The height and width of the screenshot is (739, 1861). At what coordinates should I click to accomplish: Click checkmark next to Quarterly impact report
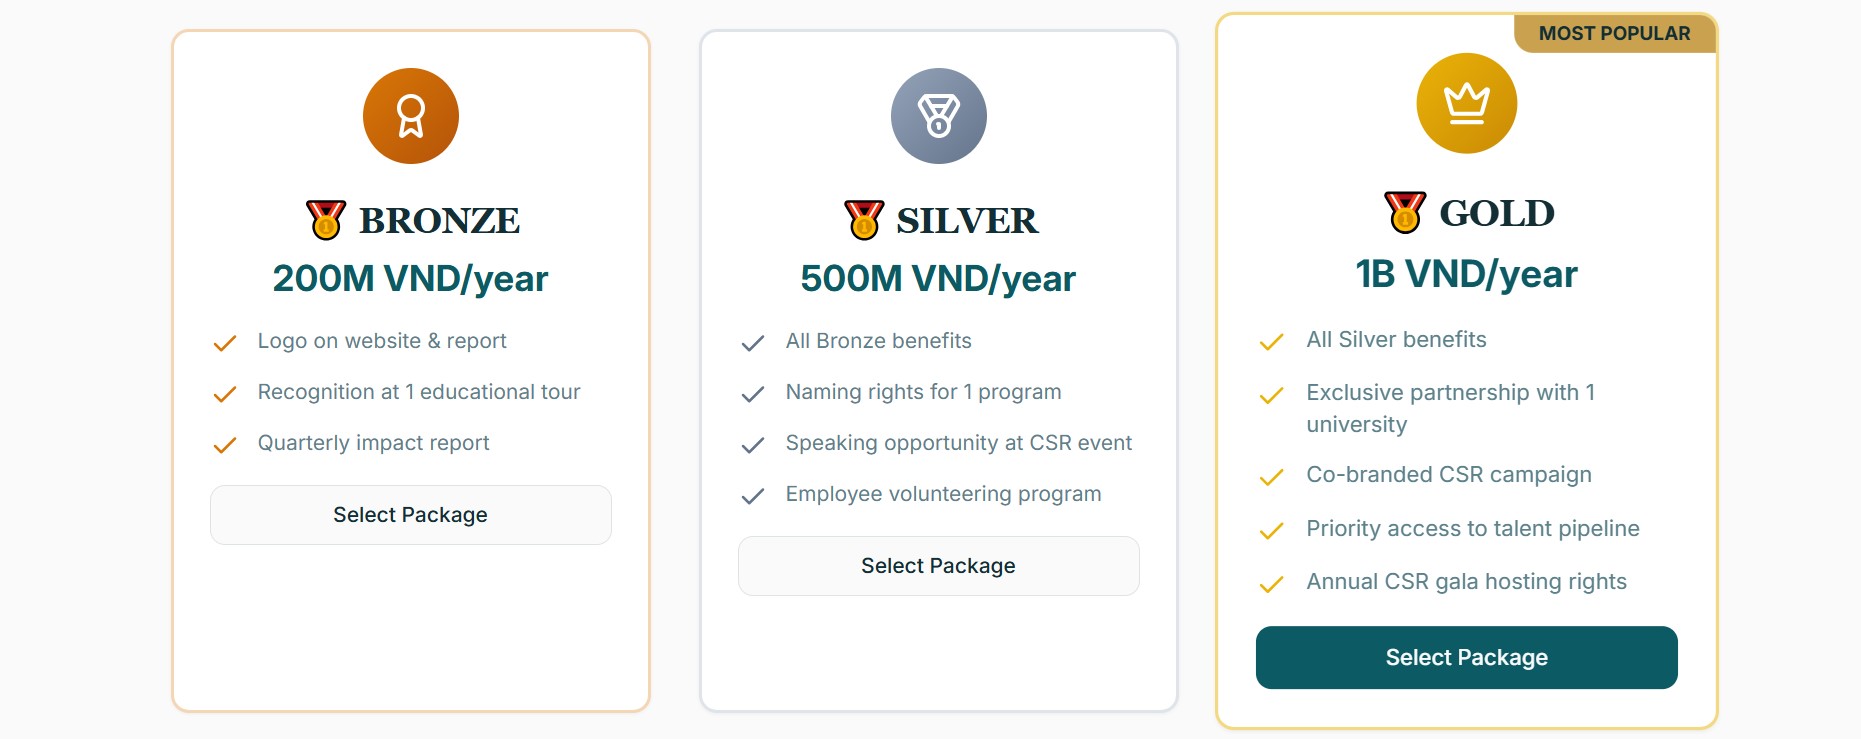225,445
